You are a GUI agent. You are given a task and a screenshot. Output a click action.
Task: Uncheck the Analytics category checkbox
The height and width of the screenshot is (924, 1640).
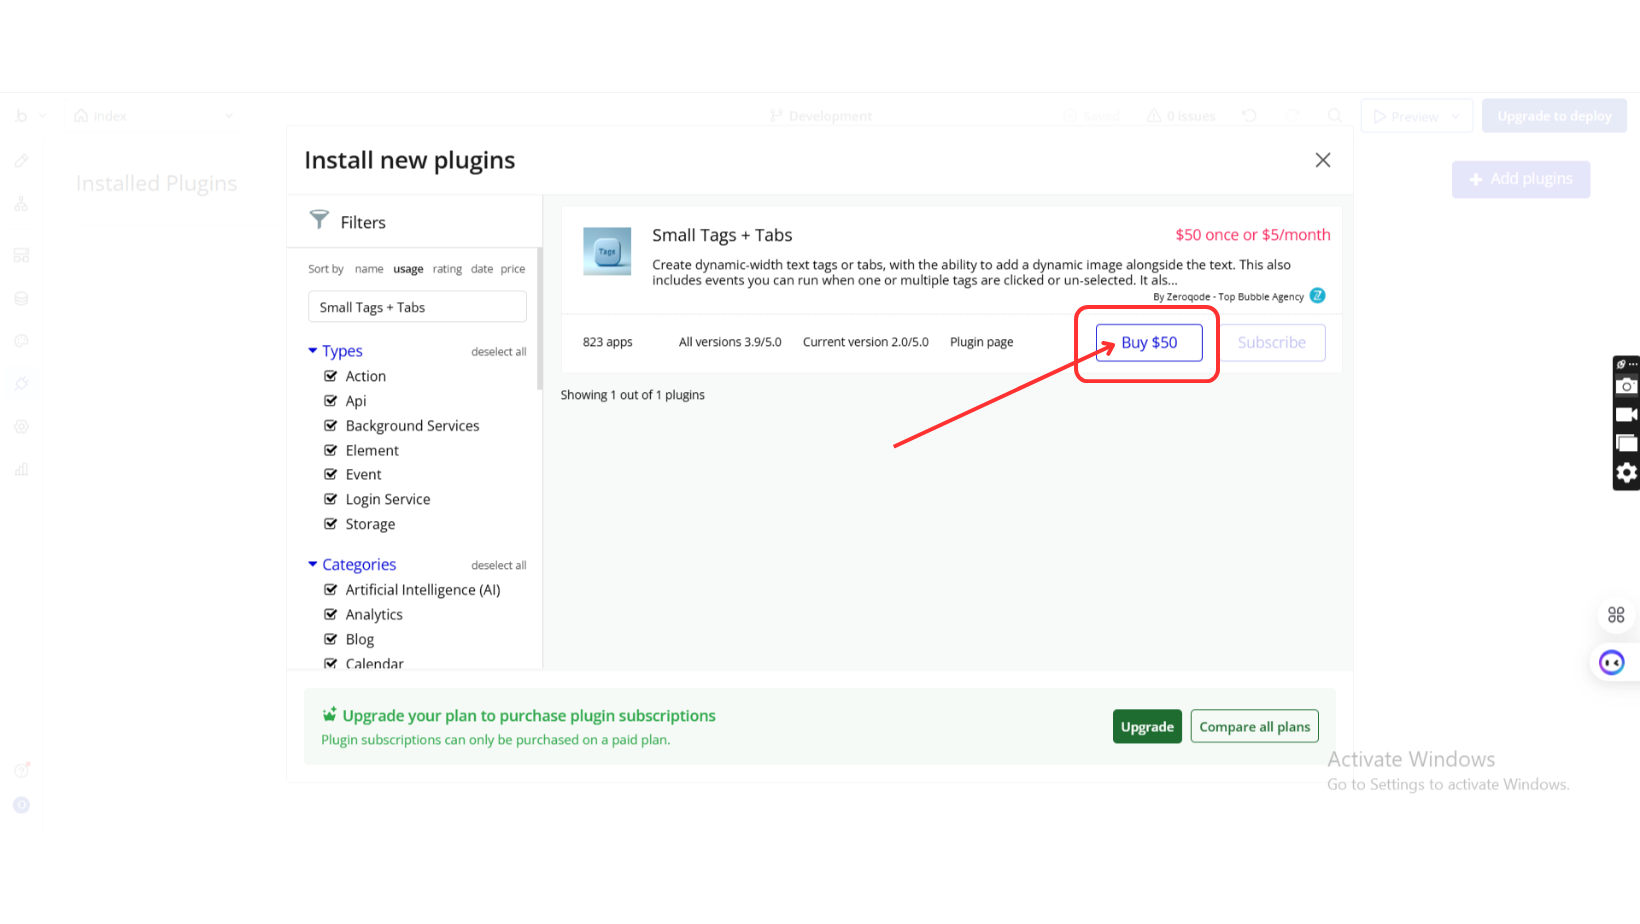331,614
